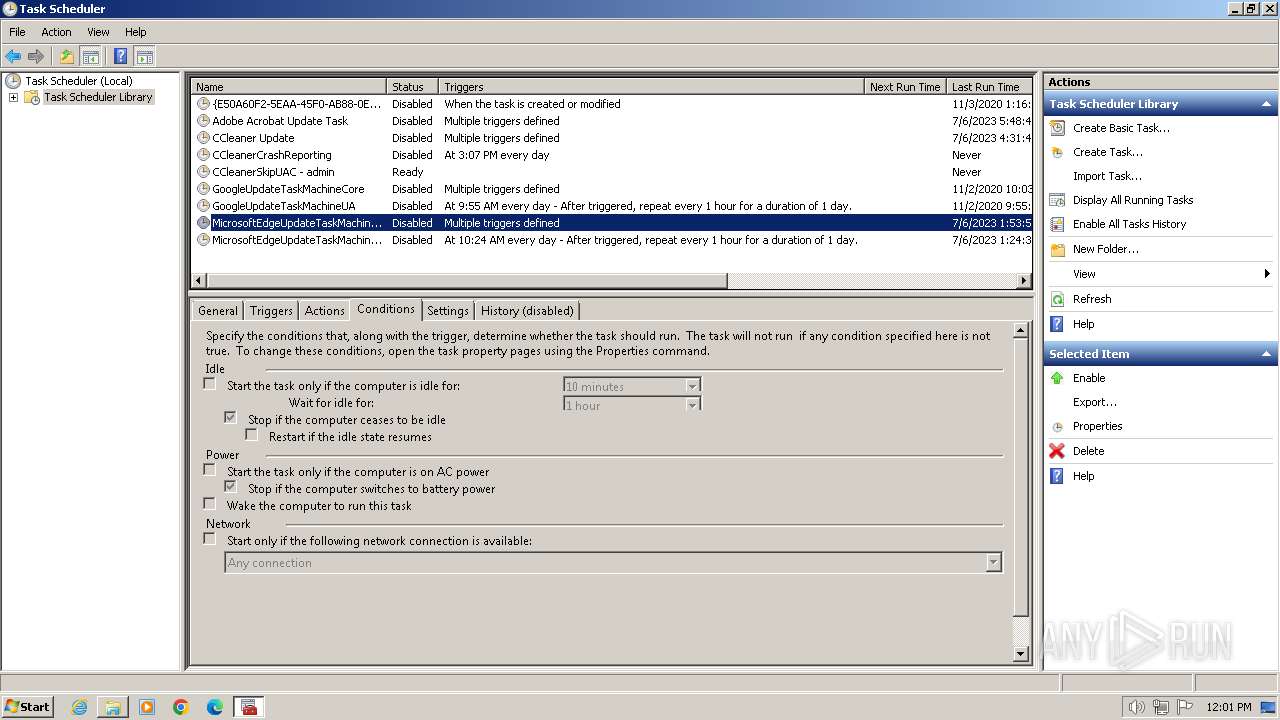Toggle Stop if computer switches to battery power
This screenshot has width=1280, height=720.
(230, 487)
